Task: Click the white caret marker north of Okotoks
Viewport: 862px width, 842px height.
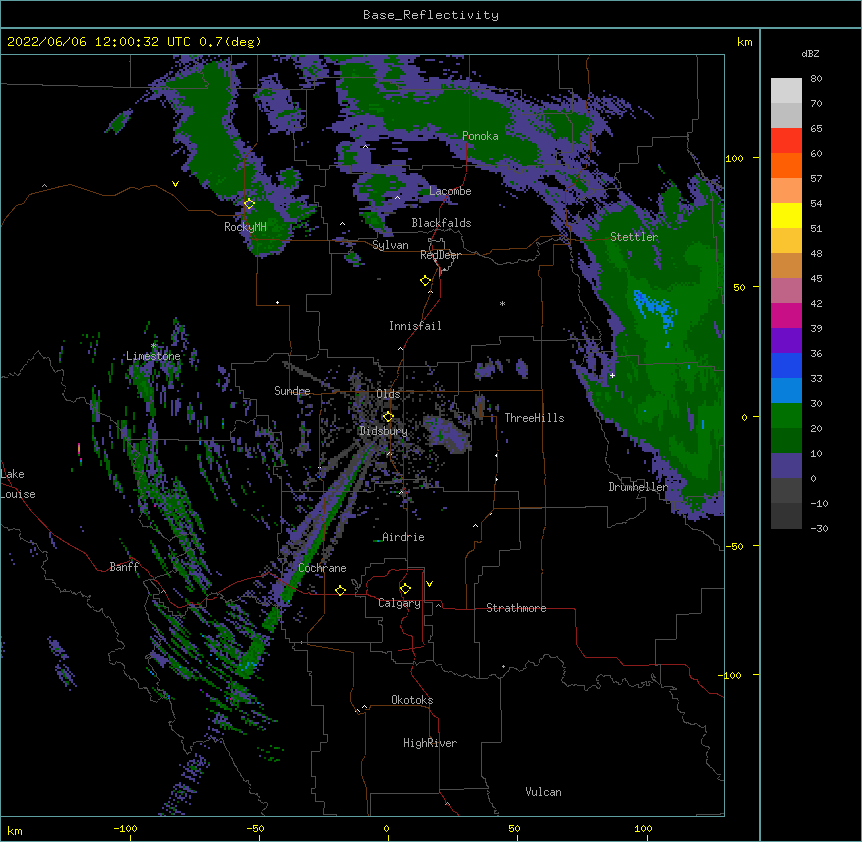Action: pos(364,707)
